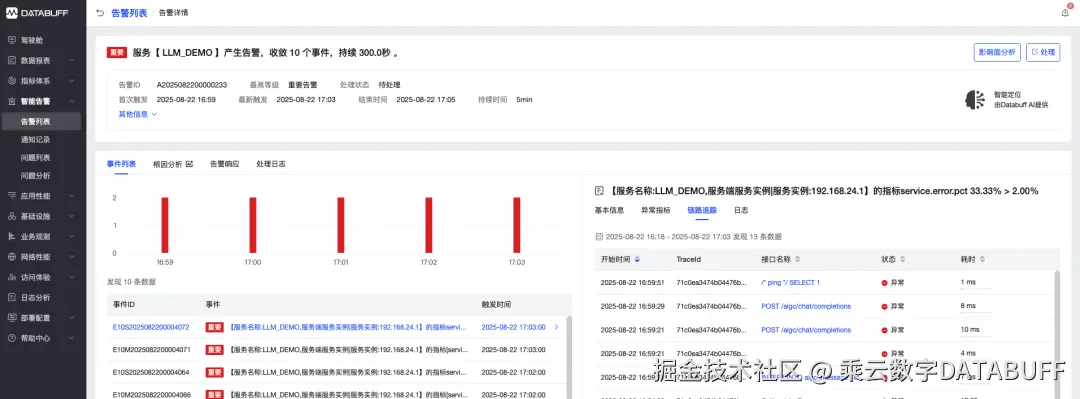Click the event document icon before 服务名称

click(x=599, y=191)
